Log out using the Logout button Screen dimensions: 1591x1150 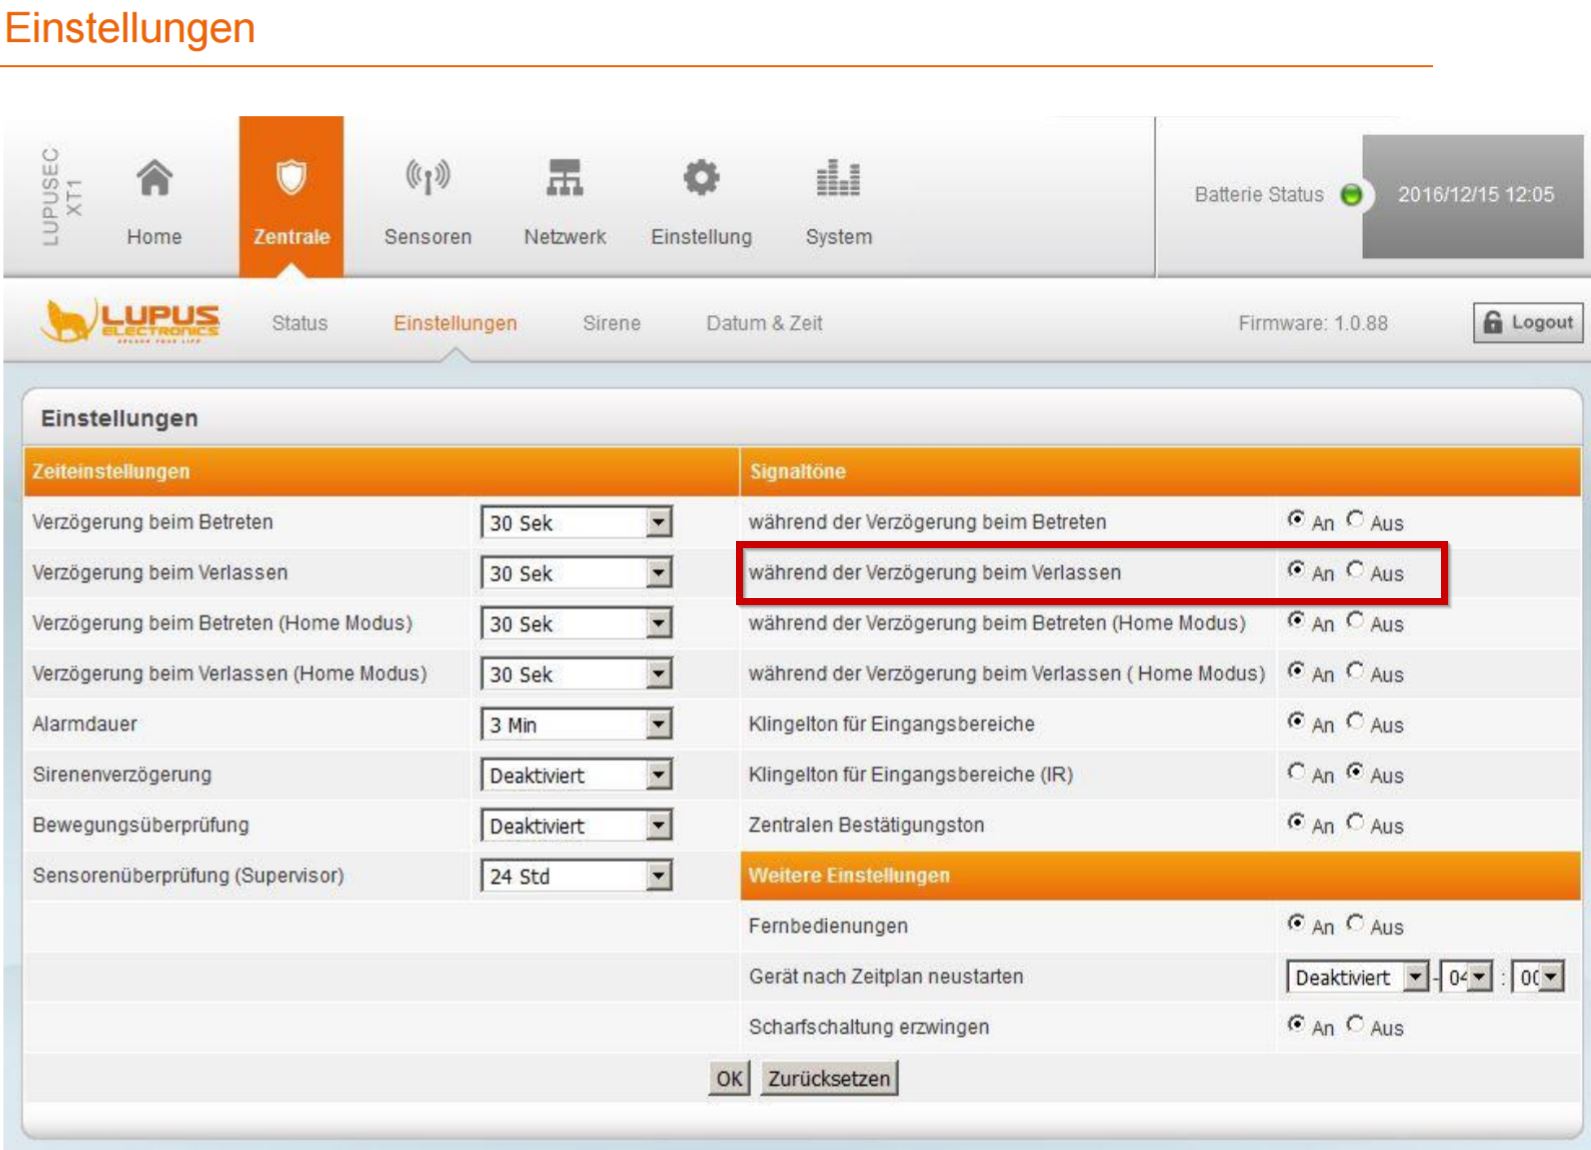click(1527, 322)
